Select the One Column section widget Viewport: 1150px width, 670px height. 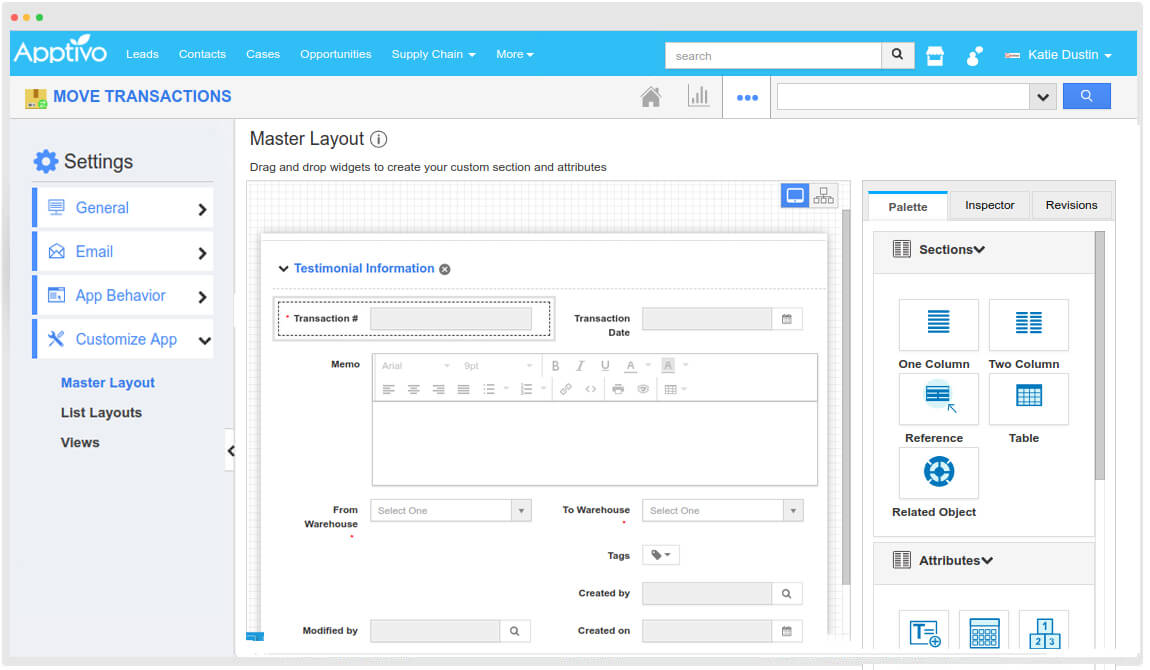(x=938, y=324)
